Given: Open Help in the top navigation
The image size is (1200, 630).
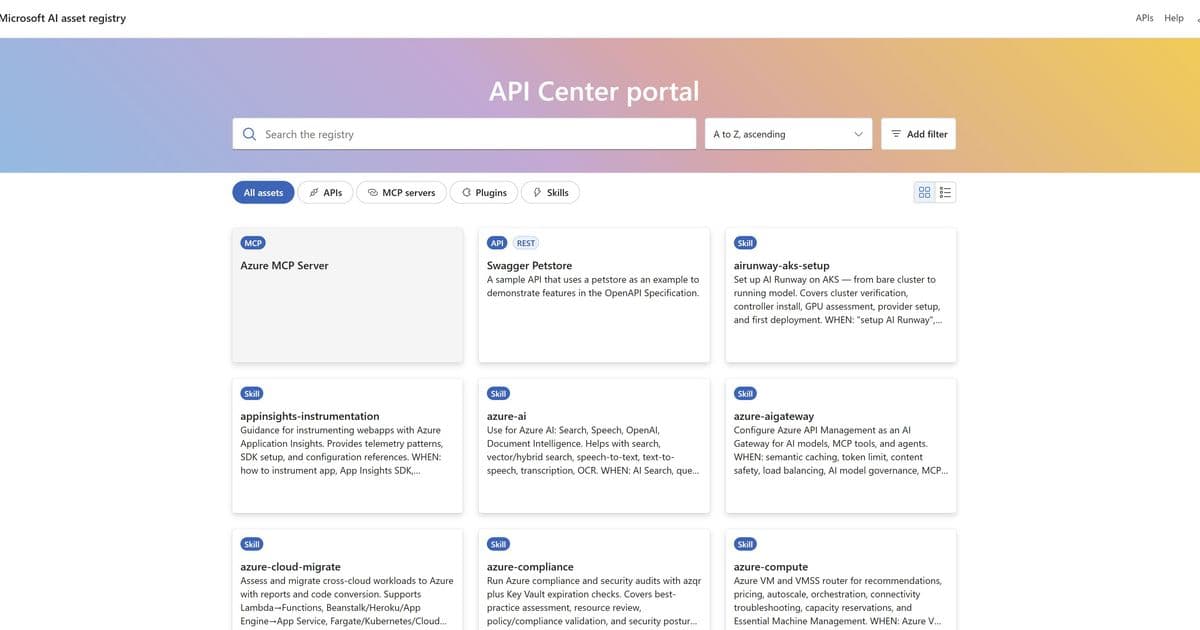Looking at the screenshot, I should click(1174, 18).
